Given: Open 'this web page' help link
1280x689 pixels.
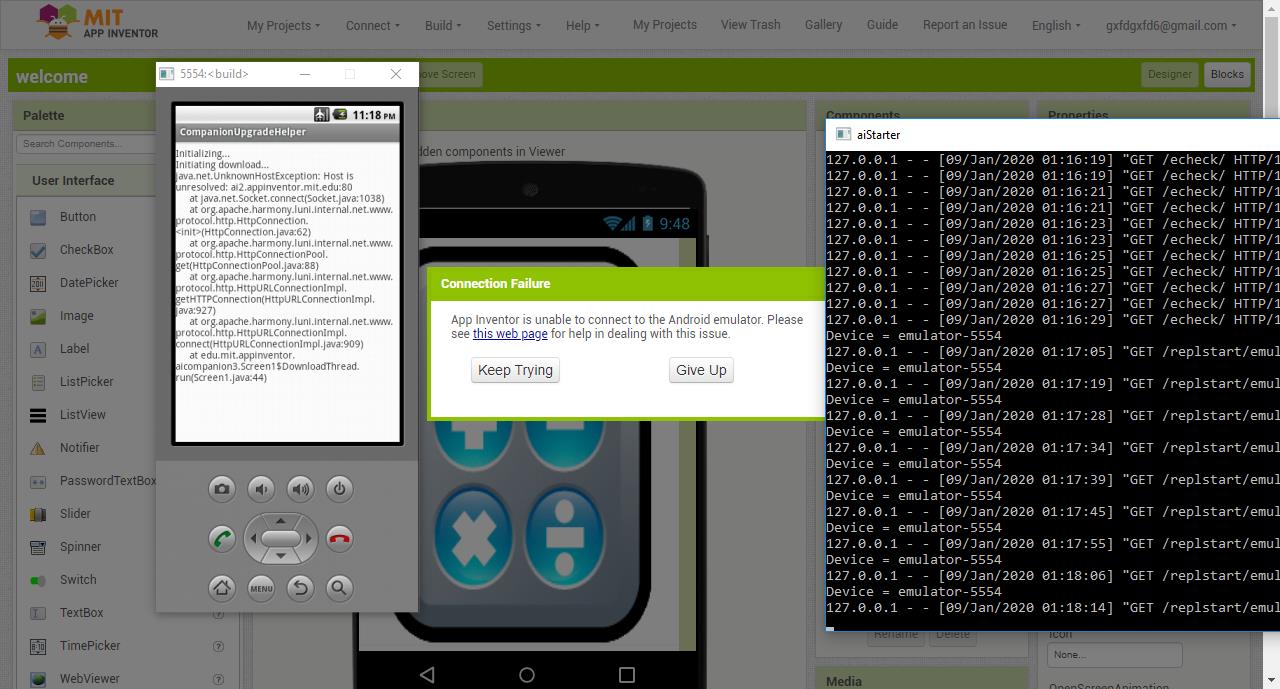Looking at the screenshot, I should click(x=510, y=334).
